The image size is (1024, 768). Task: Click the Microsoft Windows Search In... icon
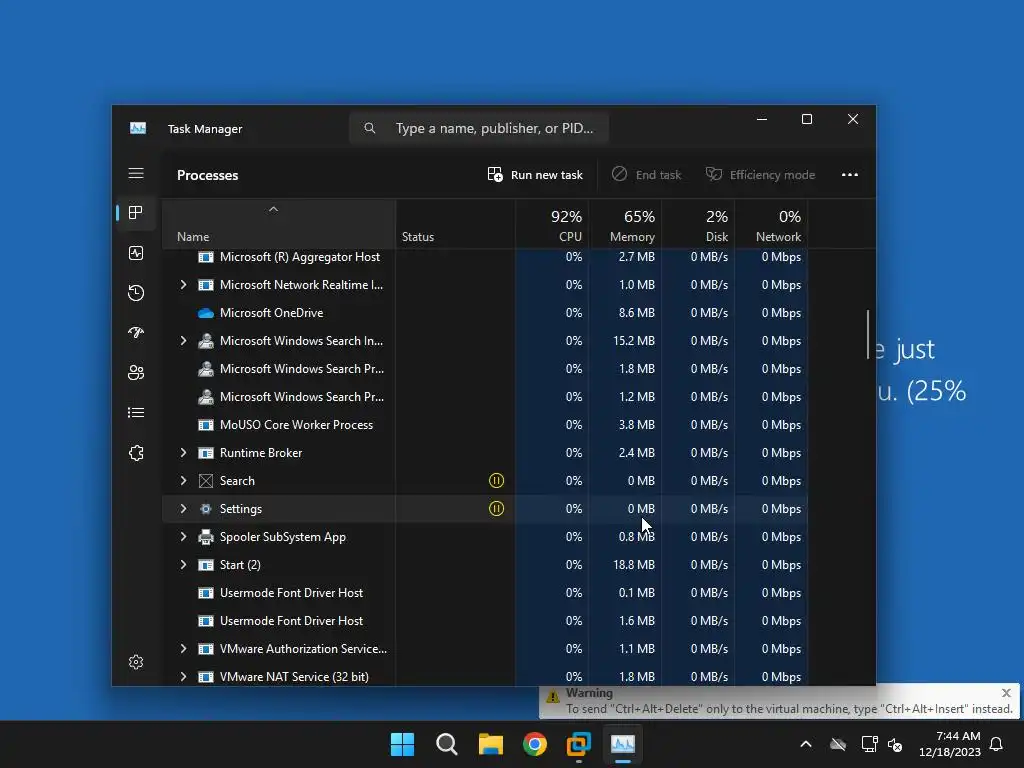(x=206, y=341)
